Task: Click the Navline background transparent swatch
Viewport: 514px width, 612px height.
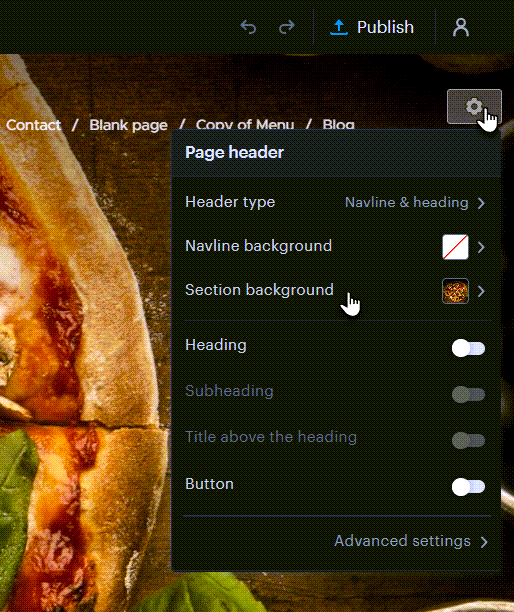Action: click(455, 247)
